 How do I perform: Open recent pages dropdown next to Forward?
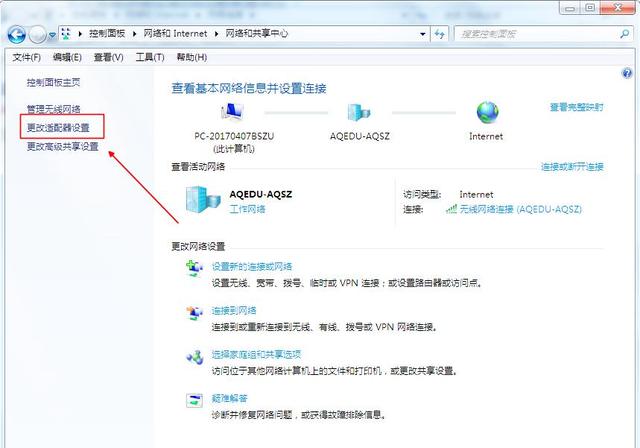(52, 35)
